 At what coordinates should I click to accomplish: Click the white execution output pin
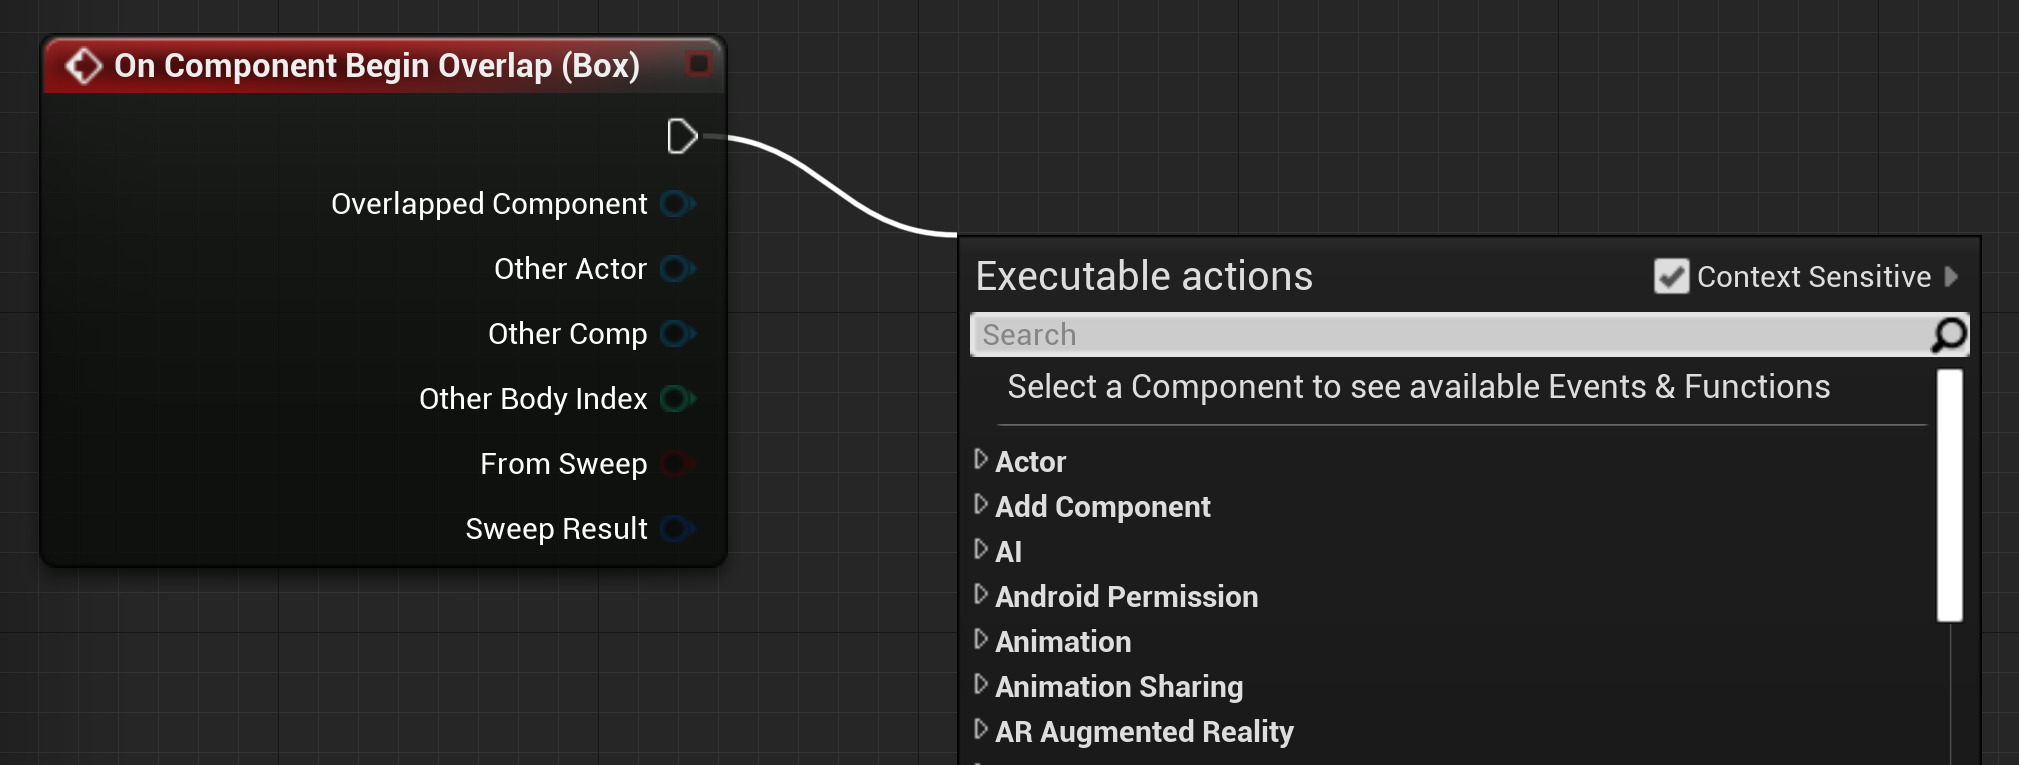(681, 136)
